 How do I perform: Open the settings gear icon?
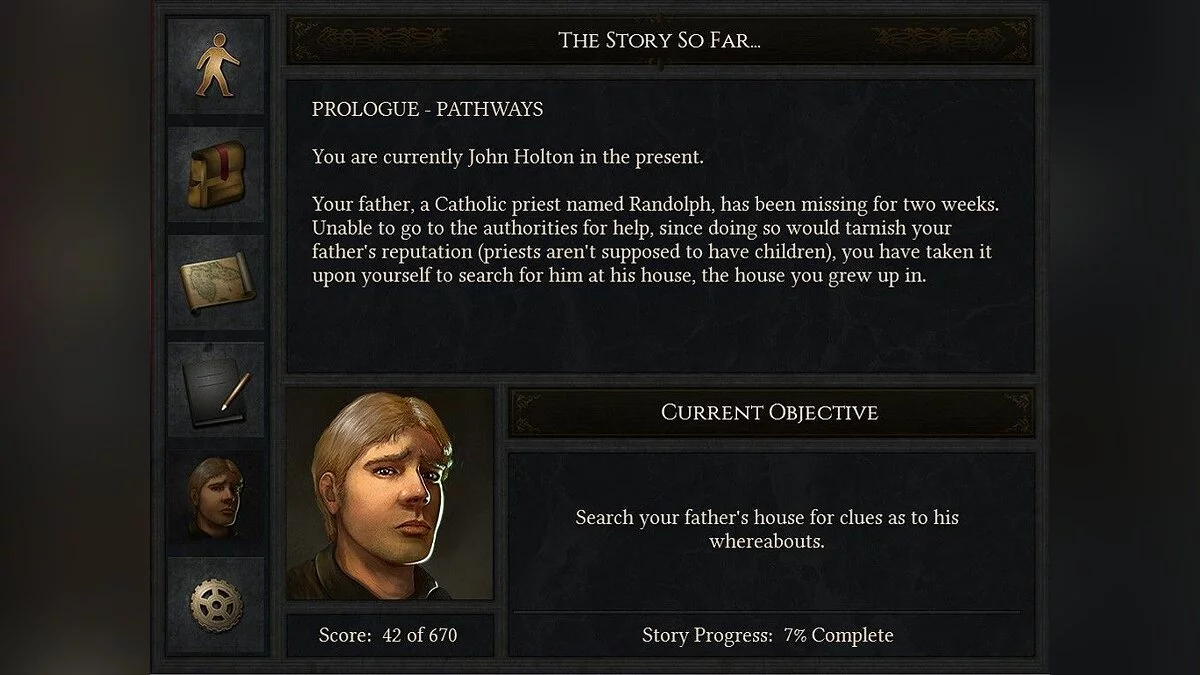(216, 604)
